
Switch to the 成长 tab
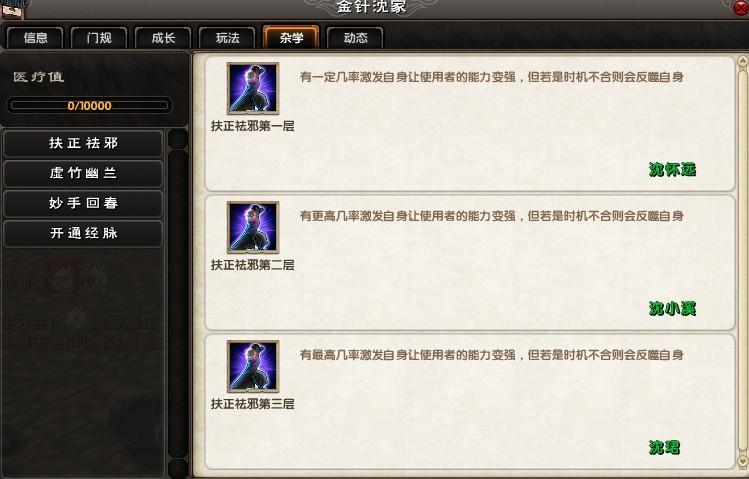[x=163, y=37]
